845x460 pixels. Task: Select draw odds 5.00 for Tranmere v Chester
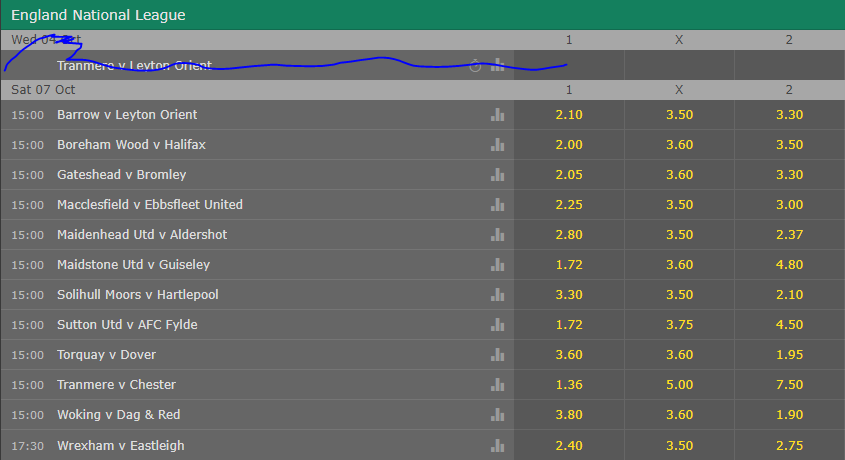[679, 385]
